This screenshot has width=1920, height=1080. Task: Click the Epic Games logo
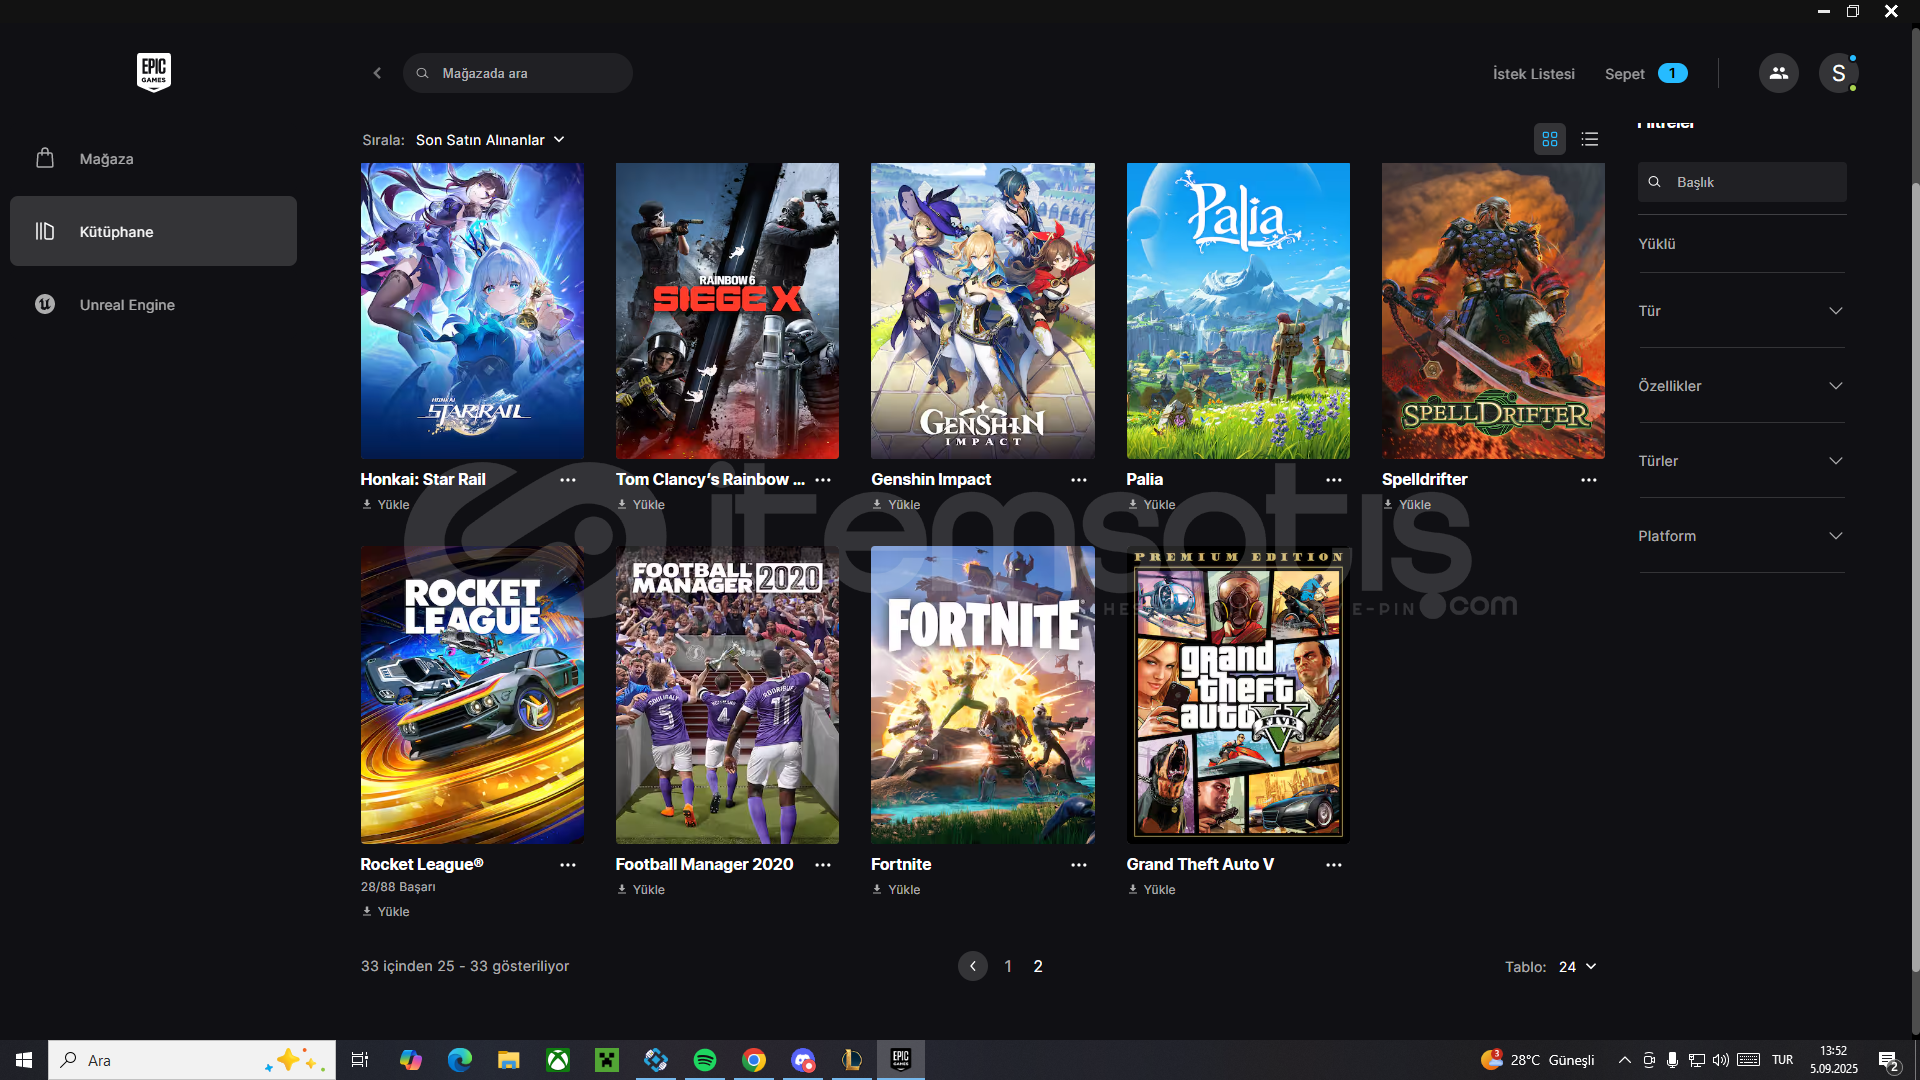[x=154, y=72]
